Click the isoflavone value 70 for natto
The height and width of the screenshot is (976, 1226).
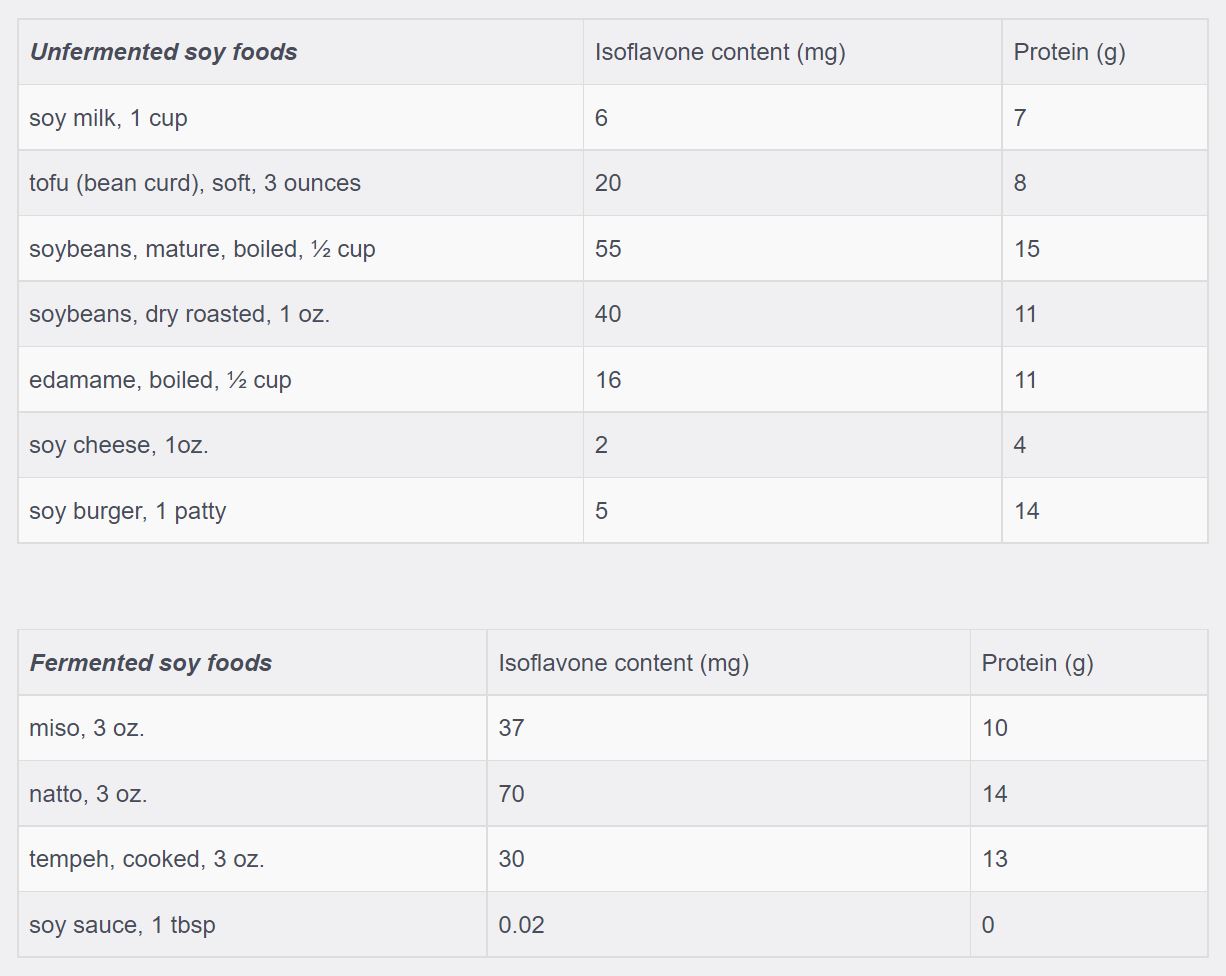[x=512, y=794]
